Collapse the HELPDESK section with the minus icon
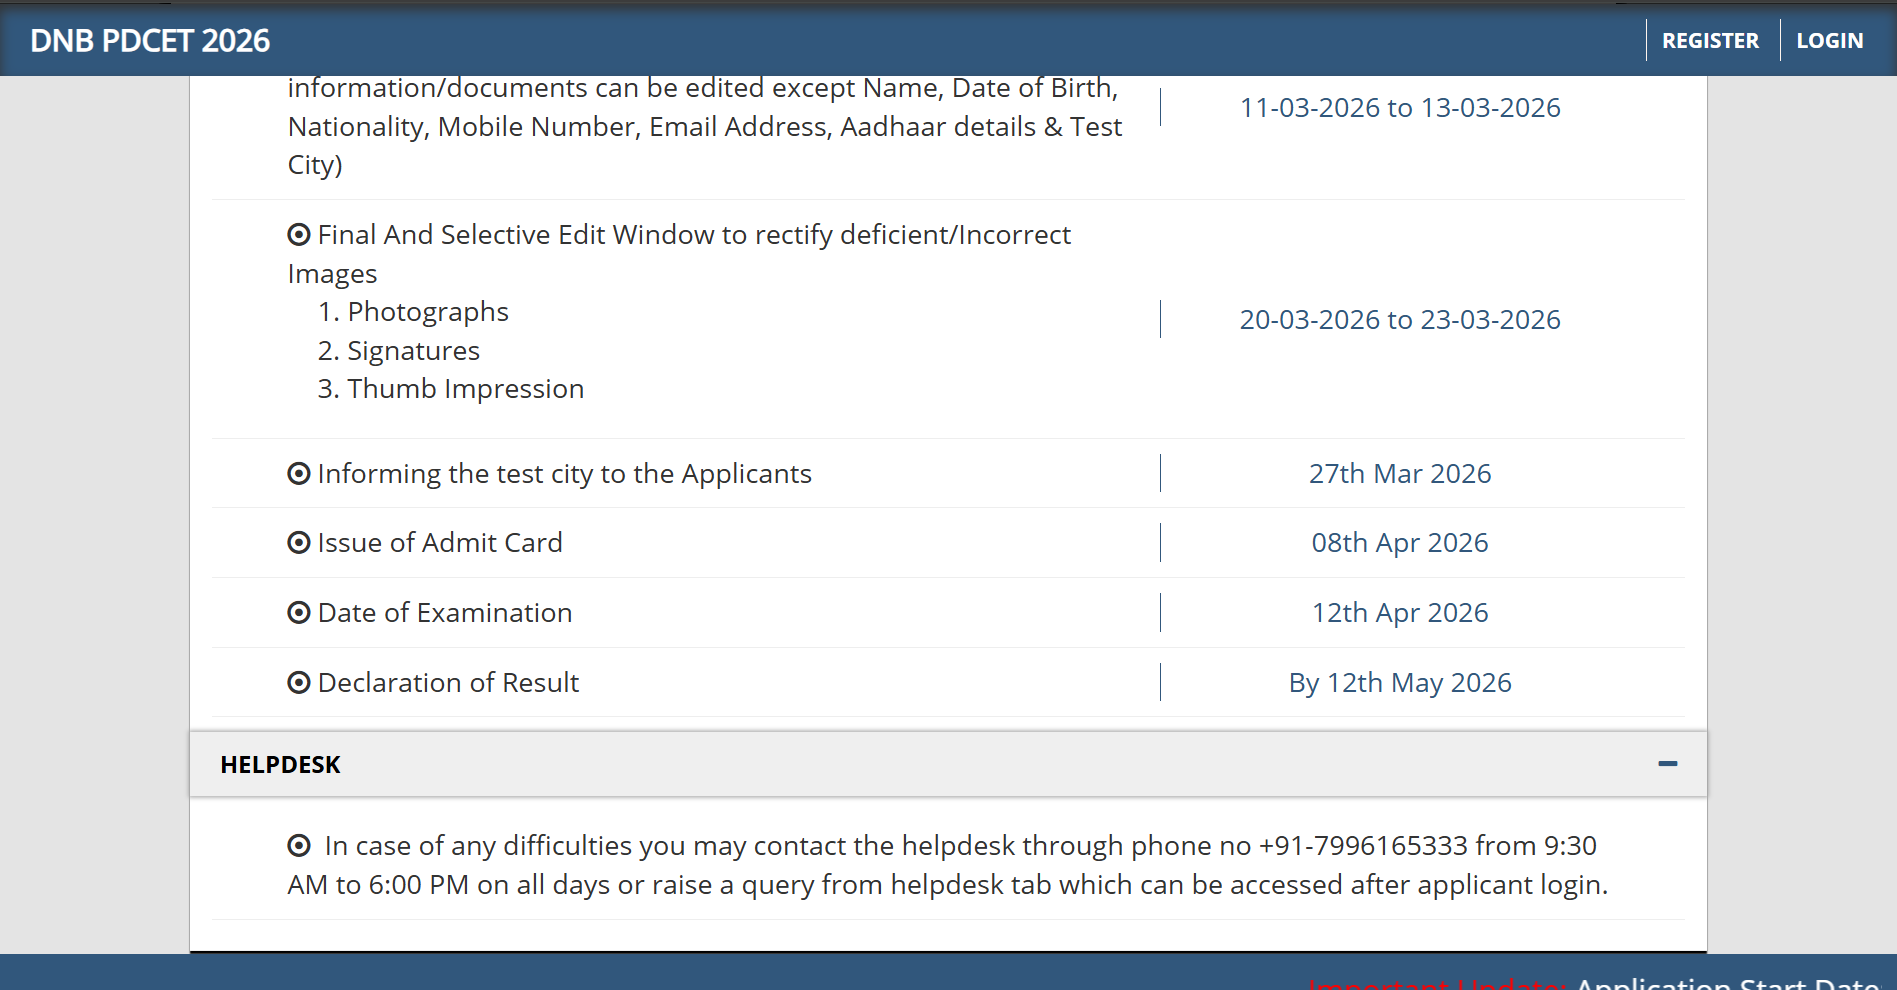The width and height of the screenshot is (1897, 990). coord(1667,764)
